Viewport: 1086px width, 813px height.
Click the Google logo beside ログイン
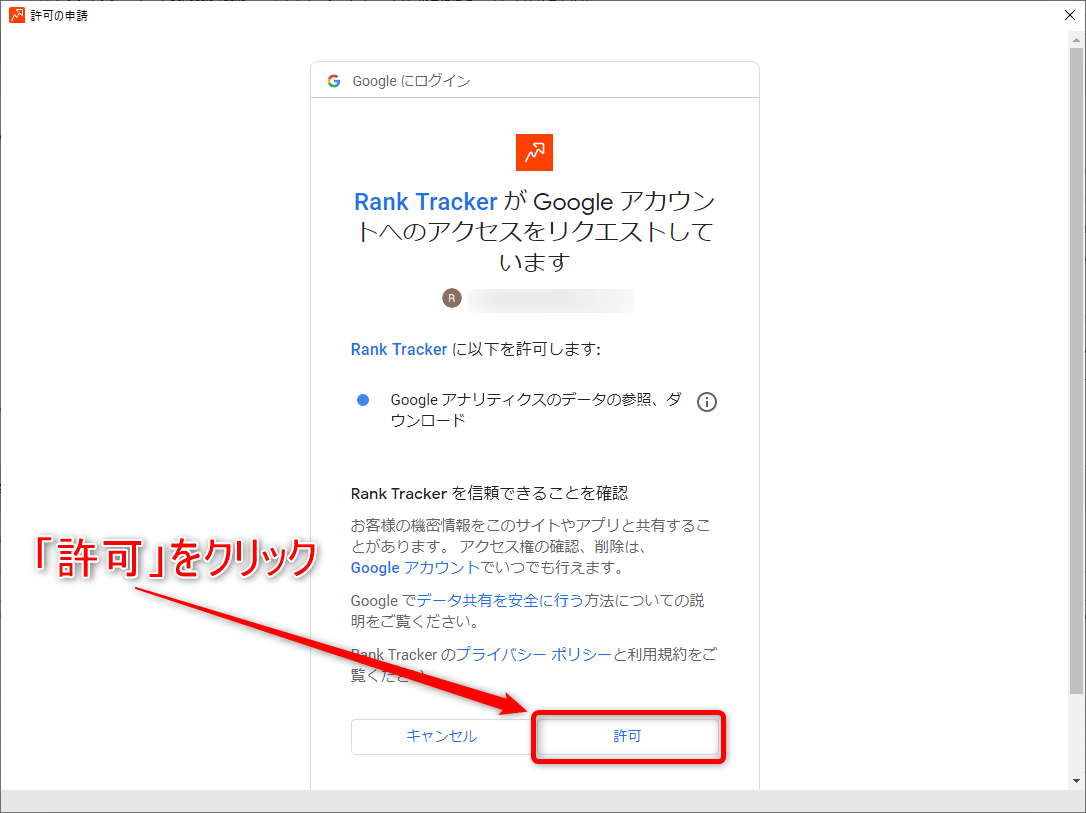click(334, 81)
